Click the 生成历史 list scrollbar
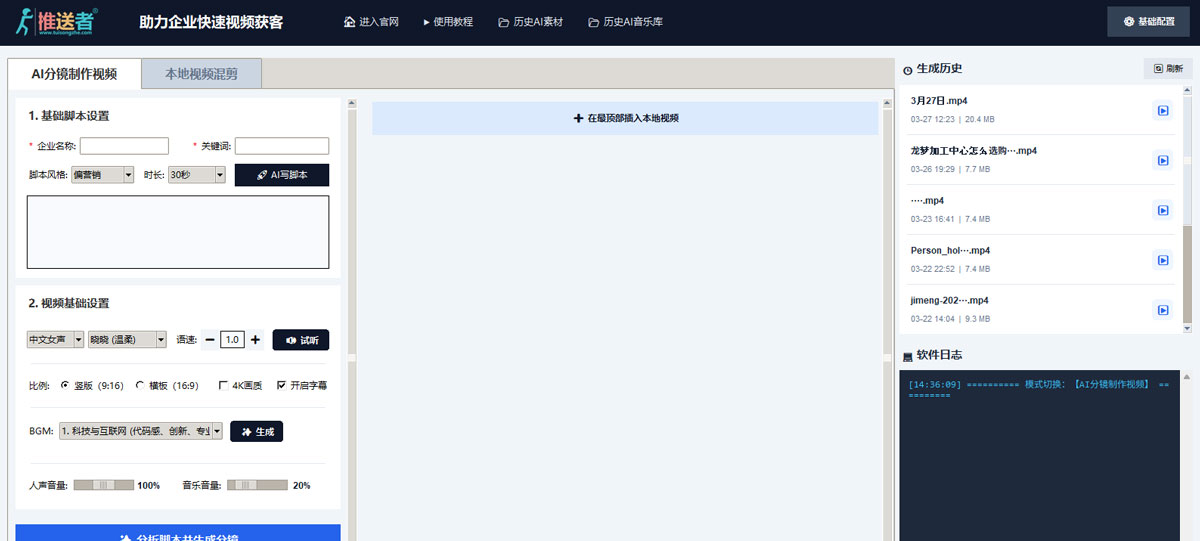 (x=1187, y=209)
